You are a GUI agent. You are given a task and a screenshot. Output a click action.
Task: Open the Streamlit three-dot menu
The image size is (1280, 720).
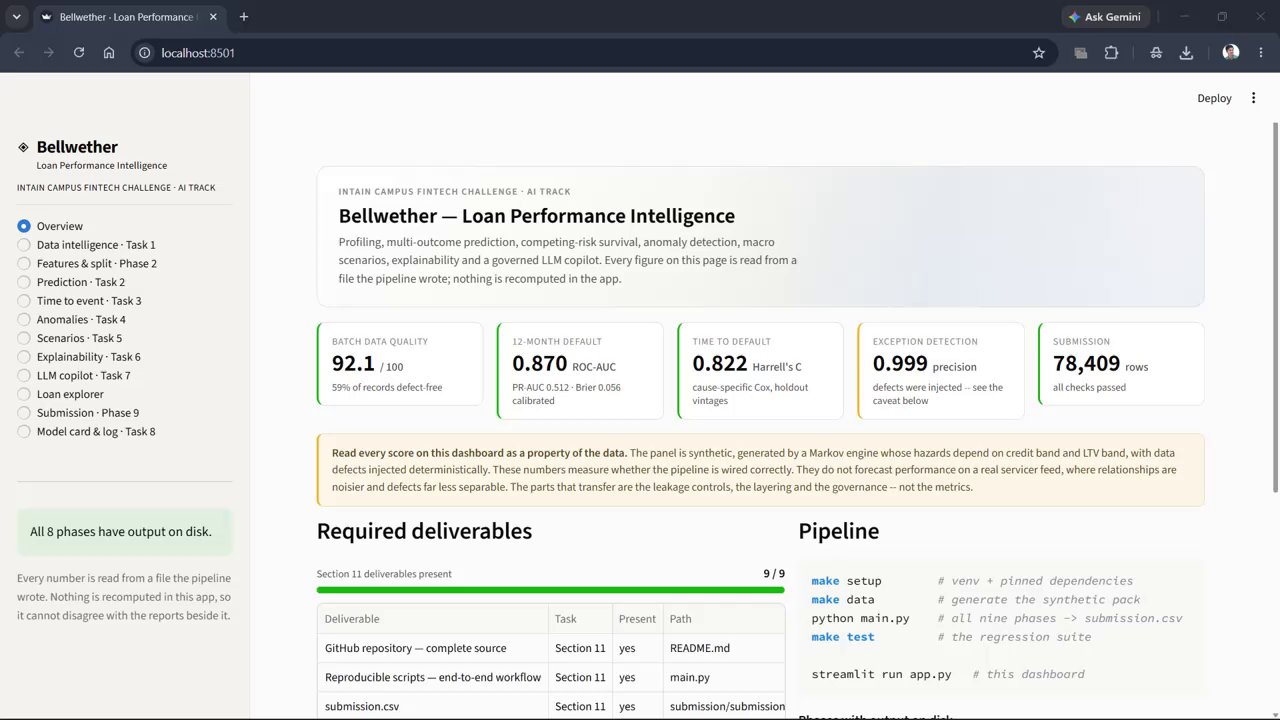1254,98
